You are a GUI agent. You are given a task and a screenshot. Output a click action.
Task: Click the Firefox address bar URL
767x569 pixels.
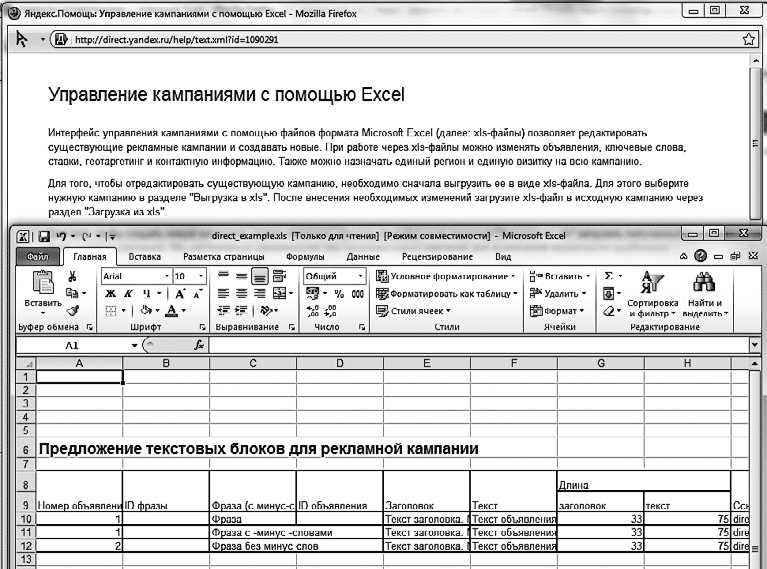point(177,40)
